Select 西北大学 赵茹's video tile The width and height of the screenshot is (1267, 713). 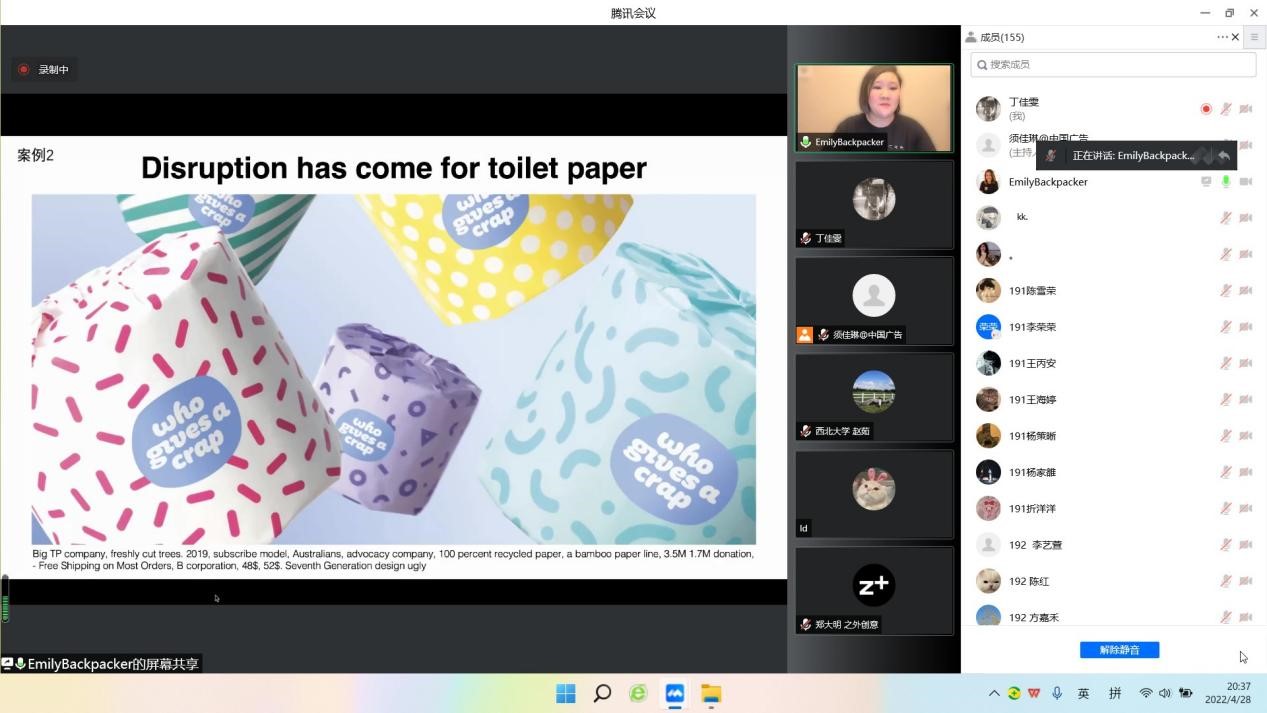click(x=874, y=398)
